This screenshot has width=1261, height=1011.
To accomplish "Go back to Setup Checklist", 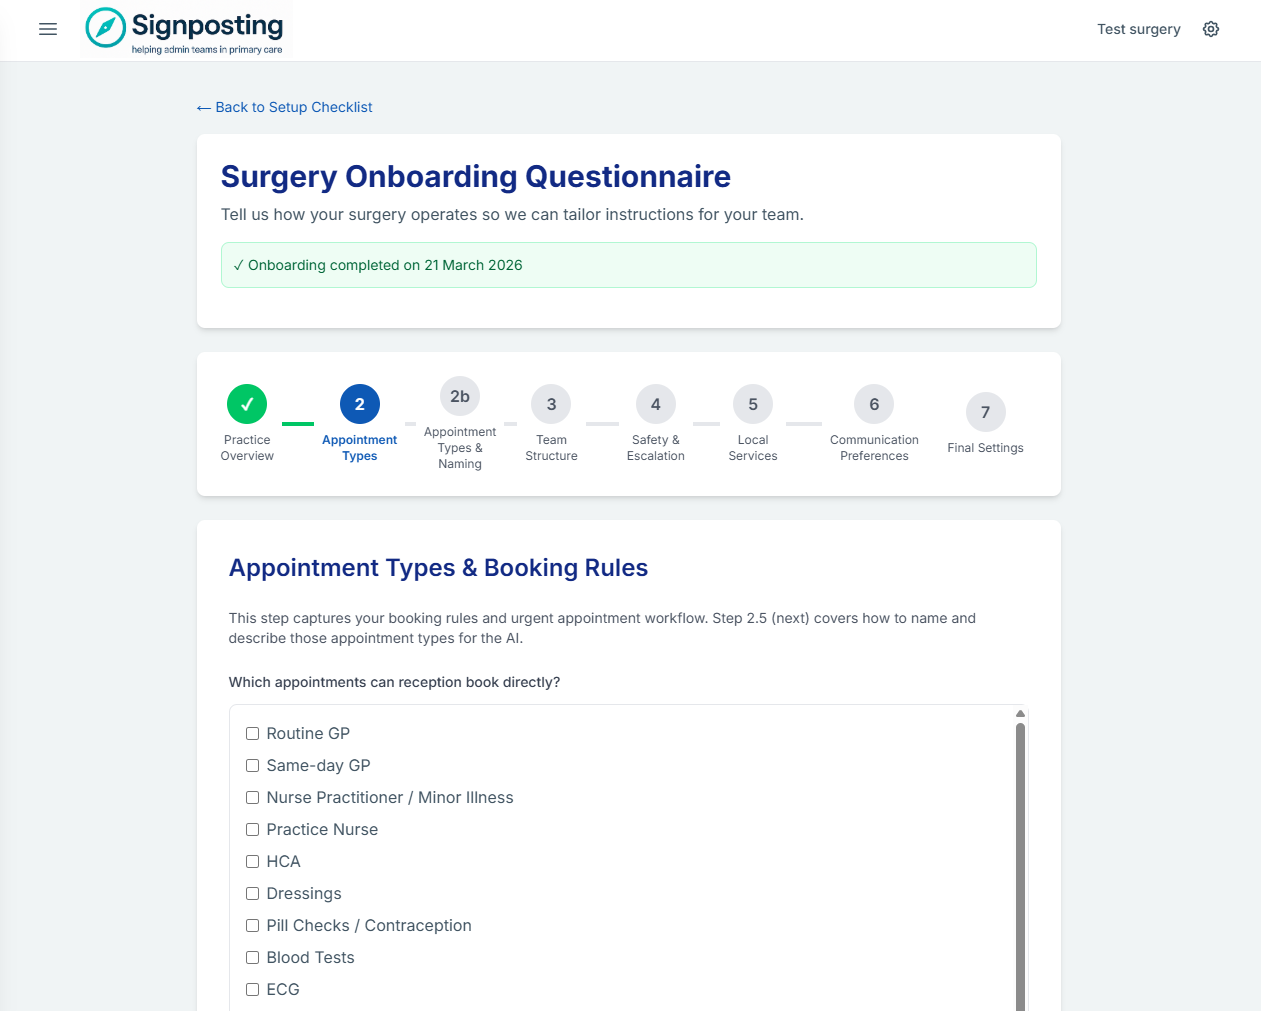I will click(284, 107).
